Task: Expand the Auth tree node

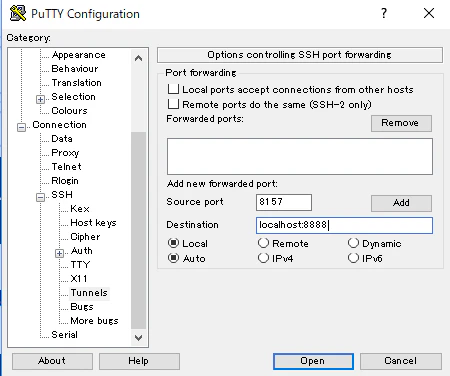Action: point(59,253)
